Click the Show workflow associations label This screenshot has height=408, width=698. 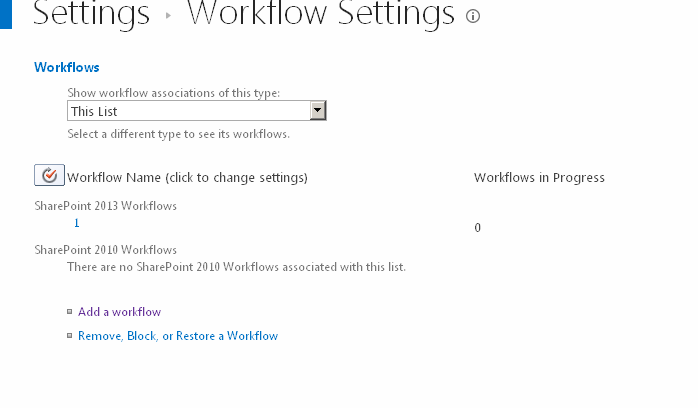coord(174,93)
